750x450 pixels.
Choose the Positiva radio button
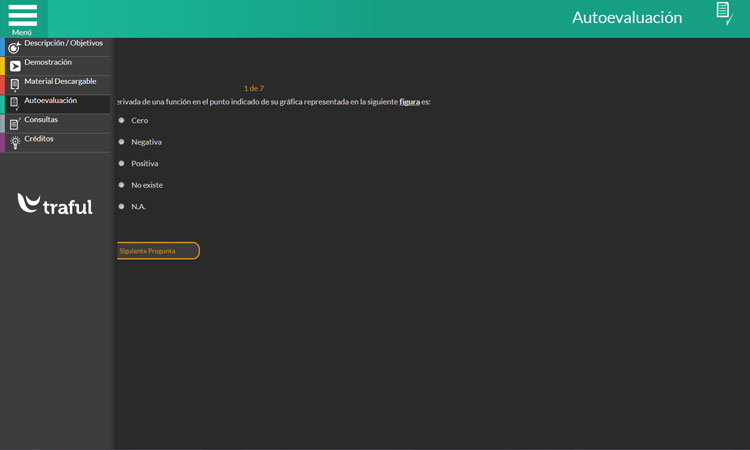pos(122,163)
